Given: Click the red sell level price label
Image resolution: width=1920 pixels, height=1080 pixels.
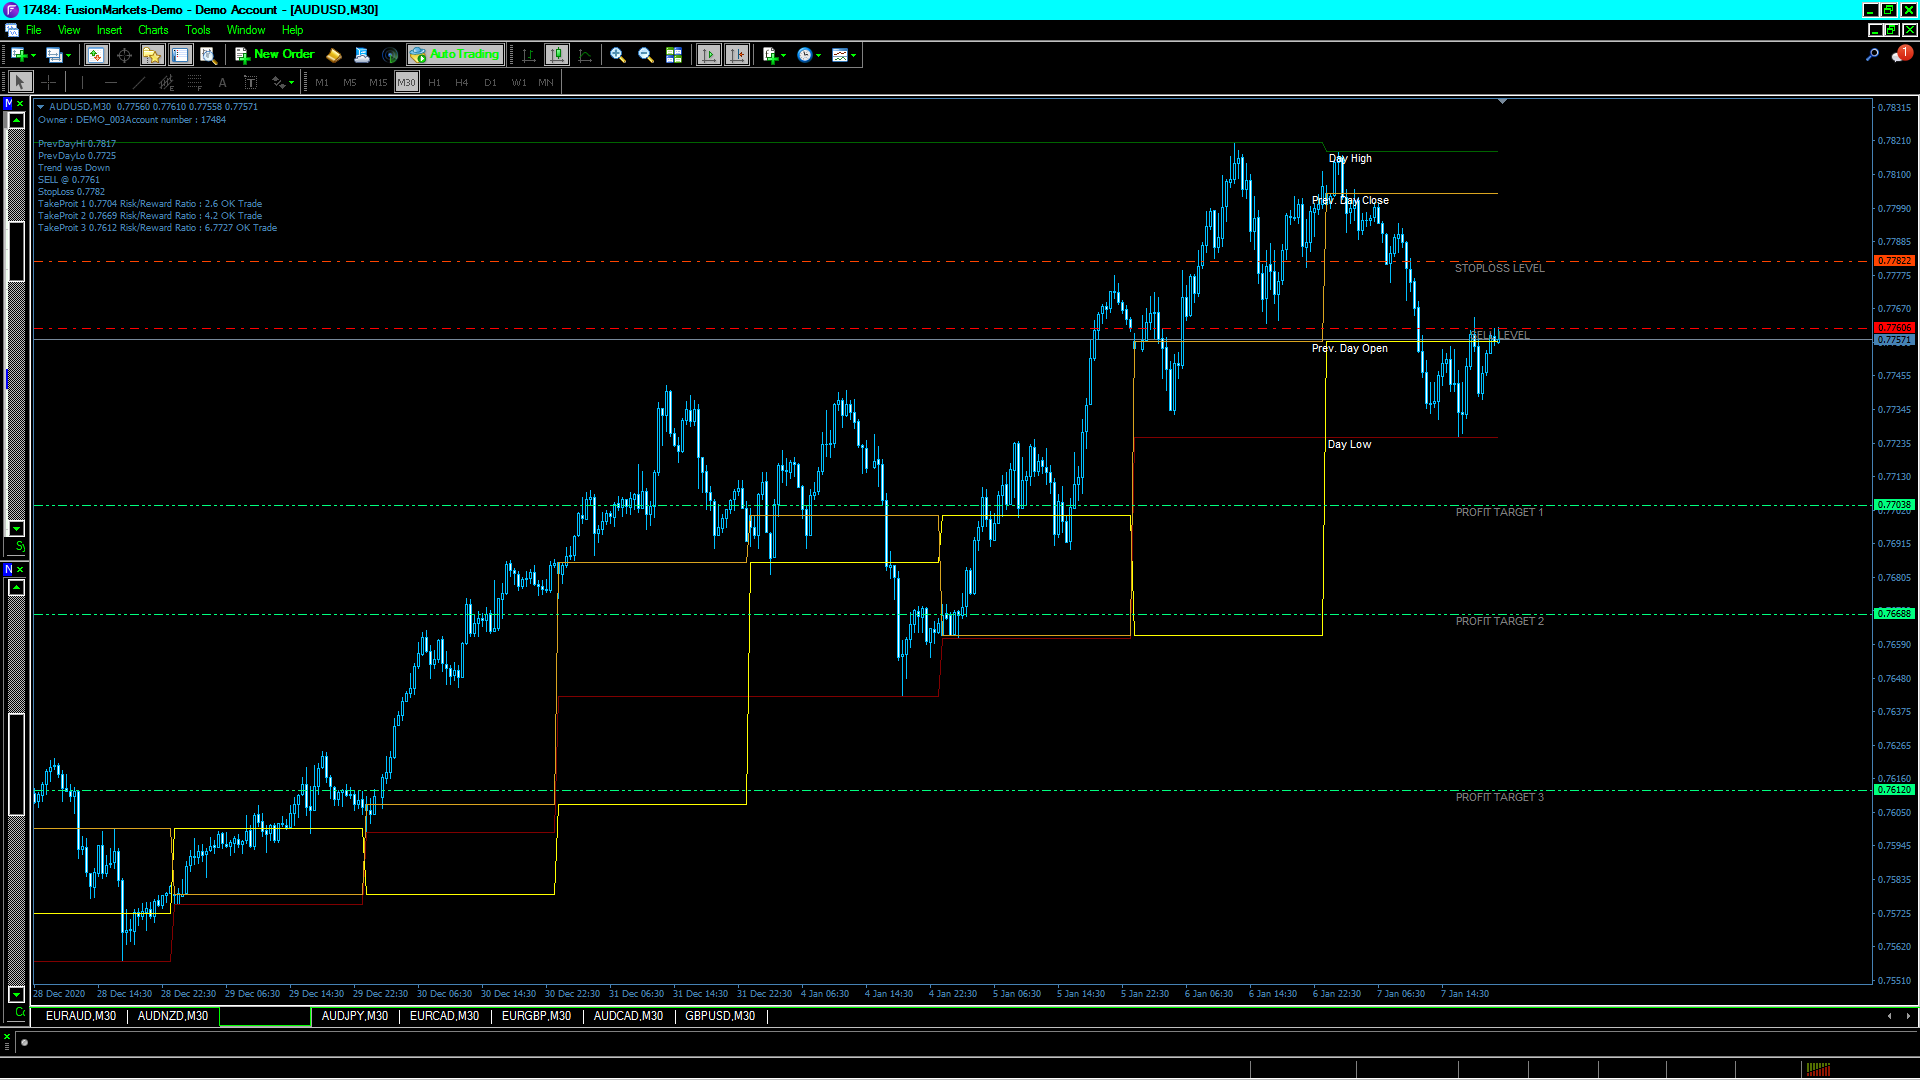Looking at the screenshot, I should (x=1894, y=328).
